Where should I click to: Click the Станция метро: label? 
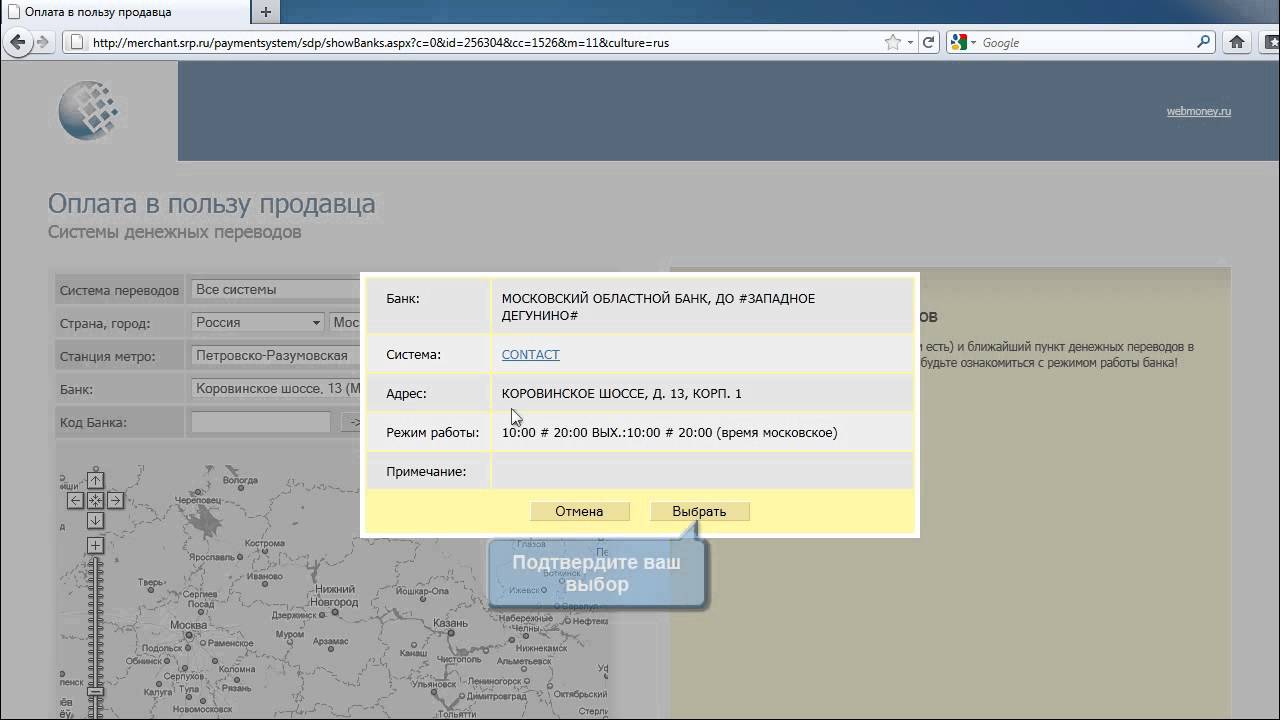point(107,356)
